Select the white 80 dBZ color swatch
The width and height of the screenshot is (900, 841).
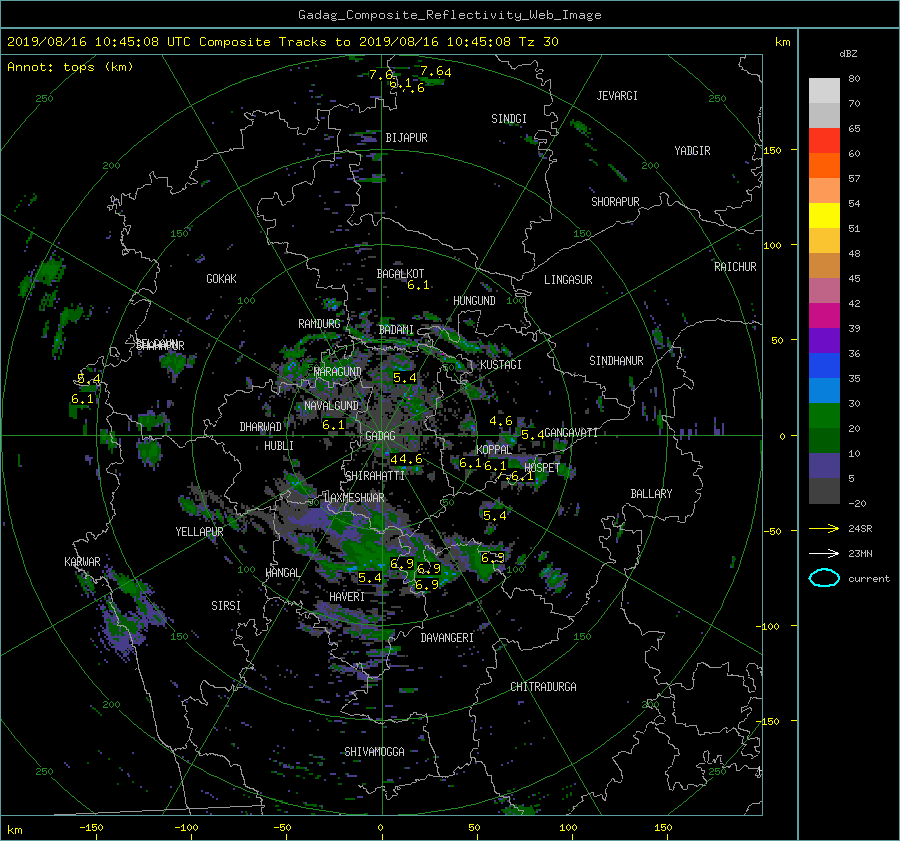coord(824,90)
